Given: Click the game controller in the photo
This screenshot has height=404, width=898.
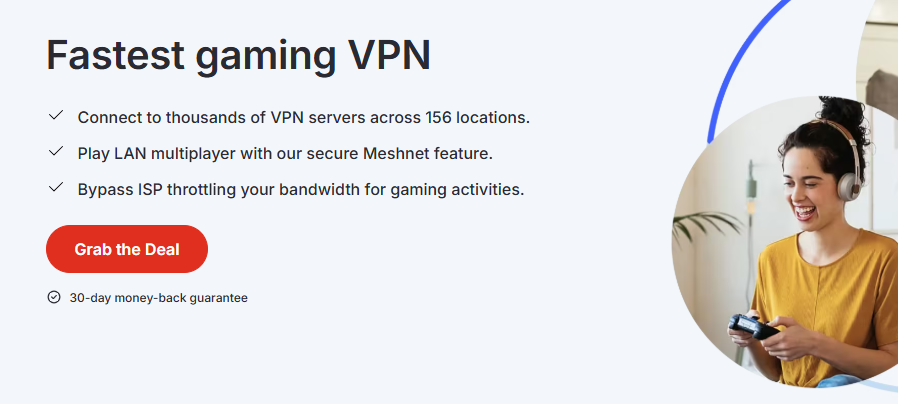Looking at the screenshot, I should [x=752, y=327].
